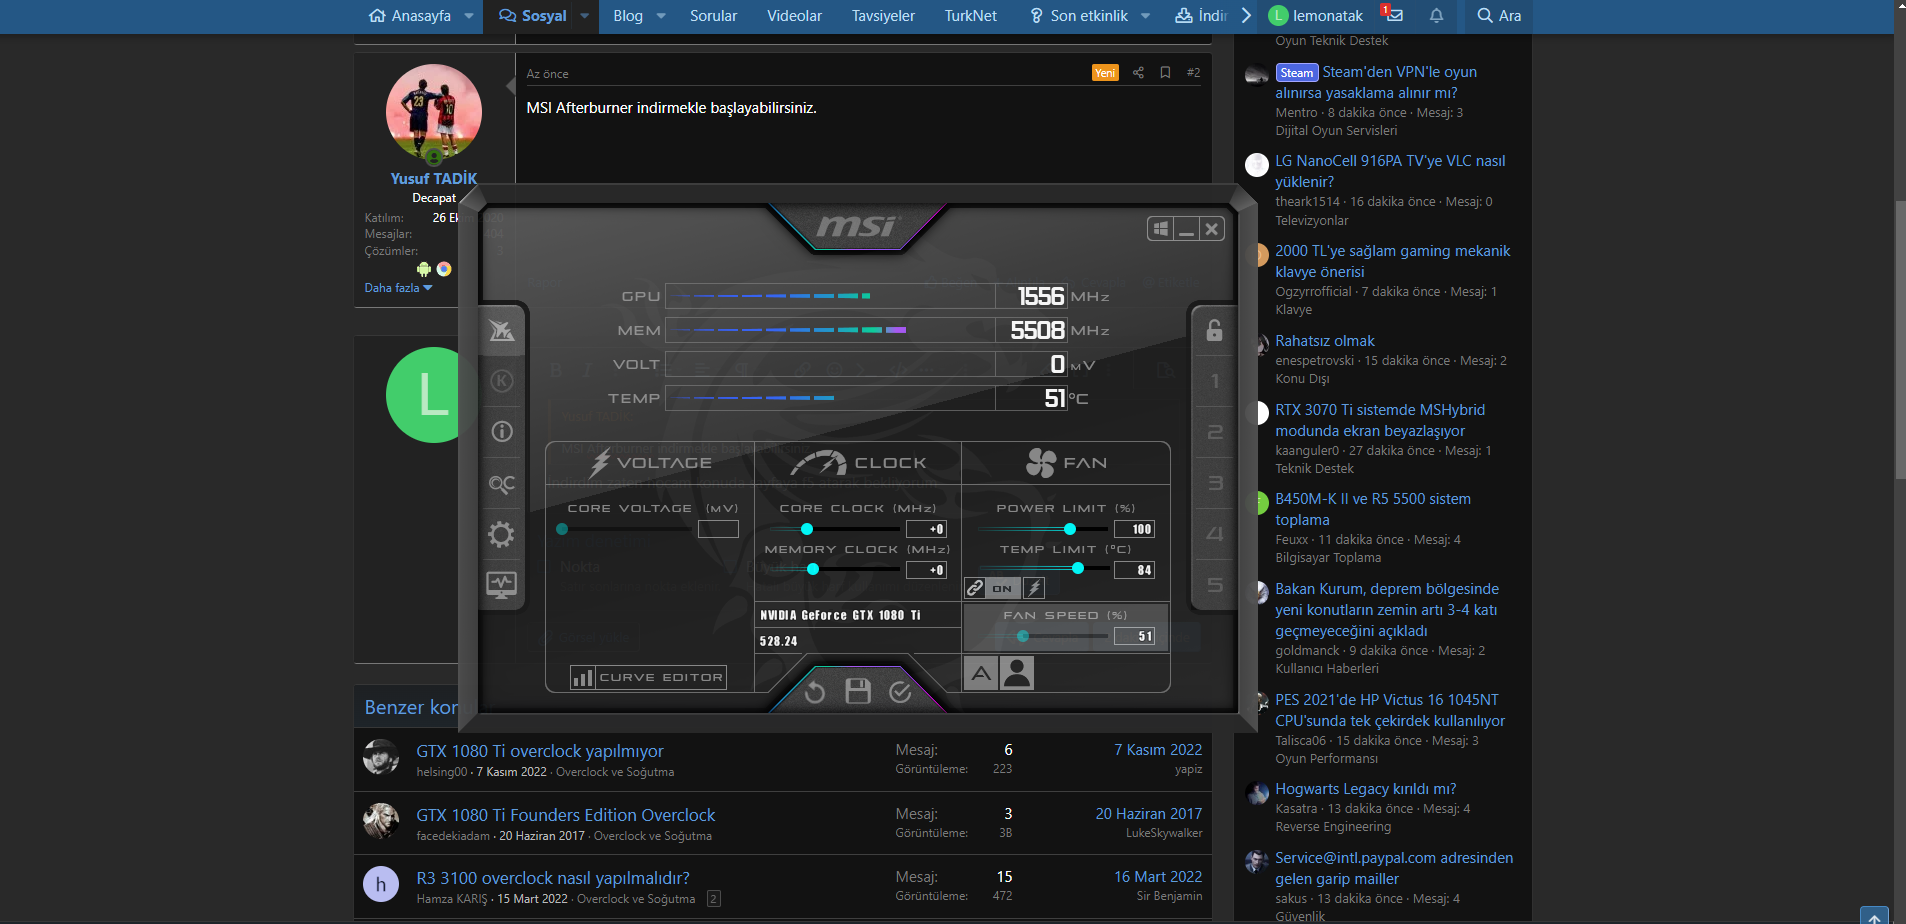Open 'R3 3100 overclock nasıl yapılmalıdır?' thread
Image resolution: width=1906 pixels, height=924 pixels.
point(553,878)
